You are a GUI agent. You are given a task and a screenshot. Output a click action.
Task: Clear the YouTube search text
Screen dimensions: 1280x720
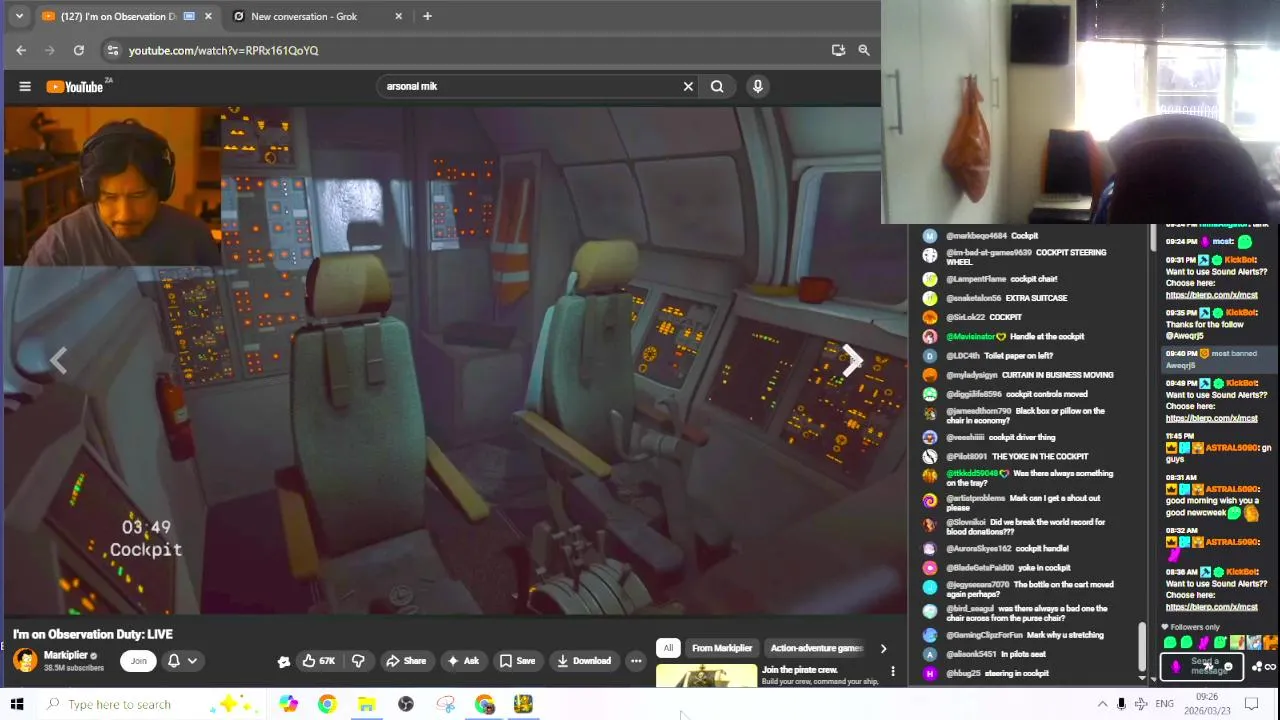coord(688,87)
